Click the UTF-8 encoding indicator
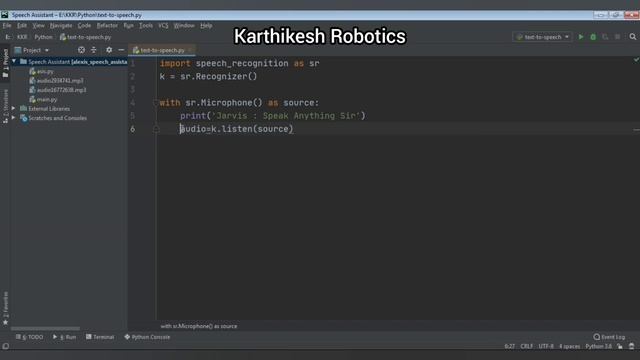This screenshot has width=640, height=360. click(546, 346)
